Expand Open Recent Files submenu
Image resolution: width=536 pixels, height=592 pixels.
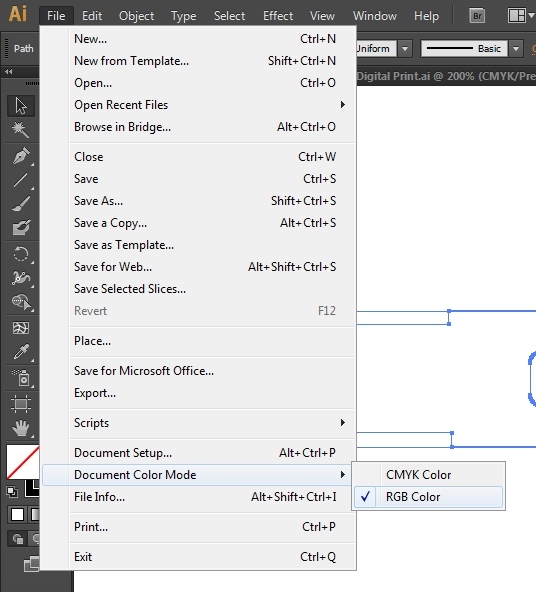(x=199, y=105)
